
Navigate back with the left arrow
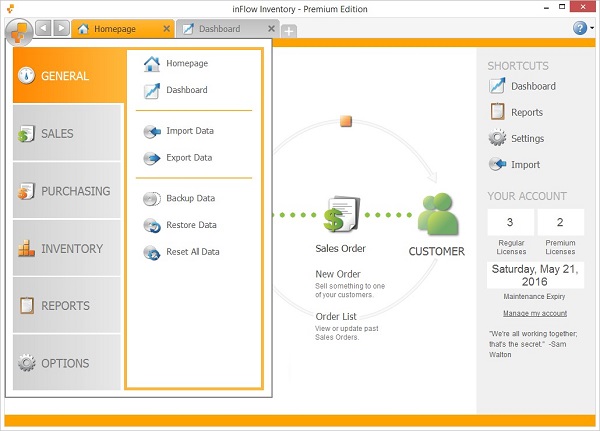pos(43,28)
